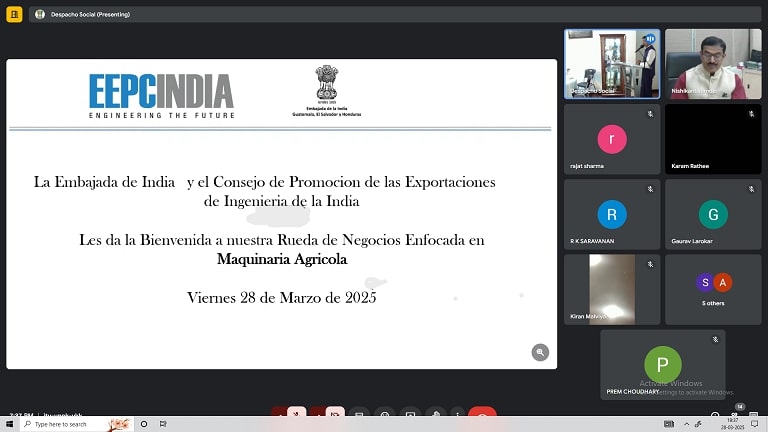Select the Nishikant video tile
Screen dimensions: 768x432
coord(713,64)
